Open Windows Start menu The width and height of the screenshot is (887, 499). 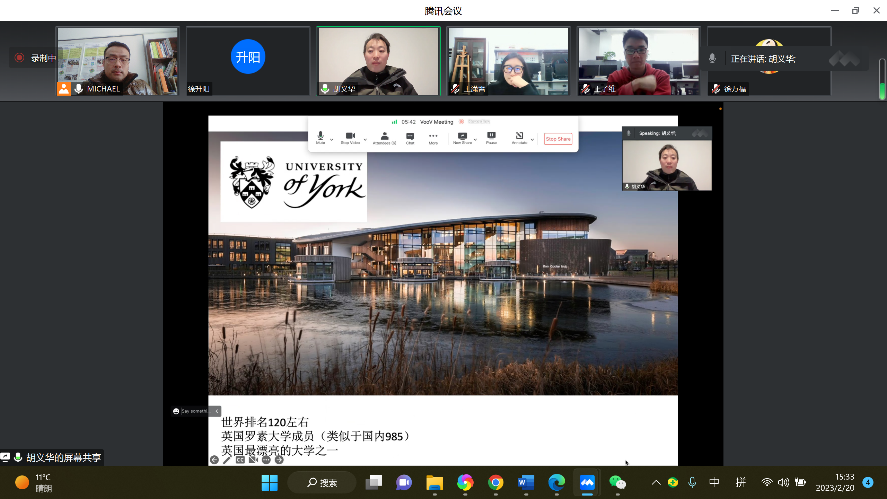[x=269, y=482]
